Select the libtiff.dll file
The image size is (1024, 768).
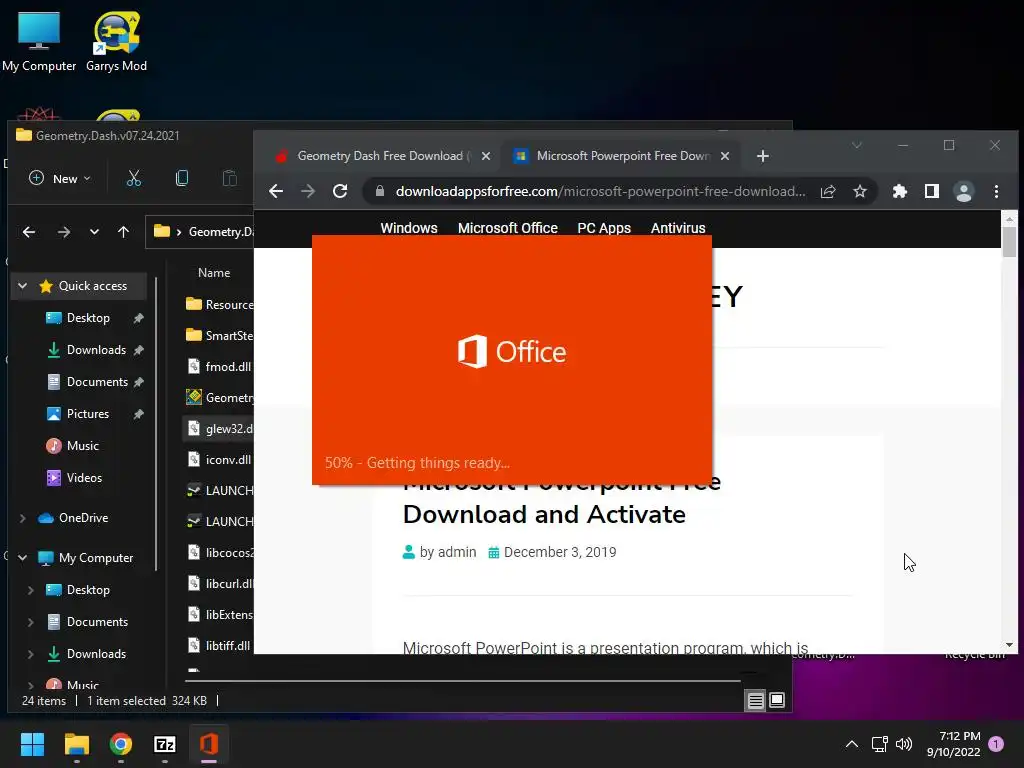point(219,646)
